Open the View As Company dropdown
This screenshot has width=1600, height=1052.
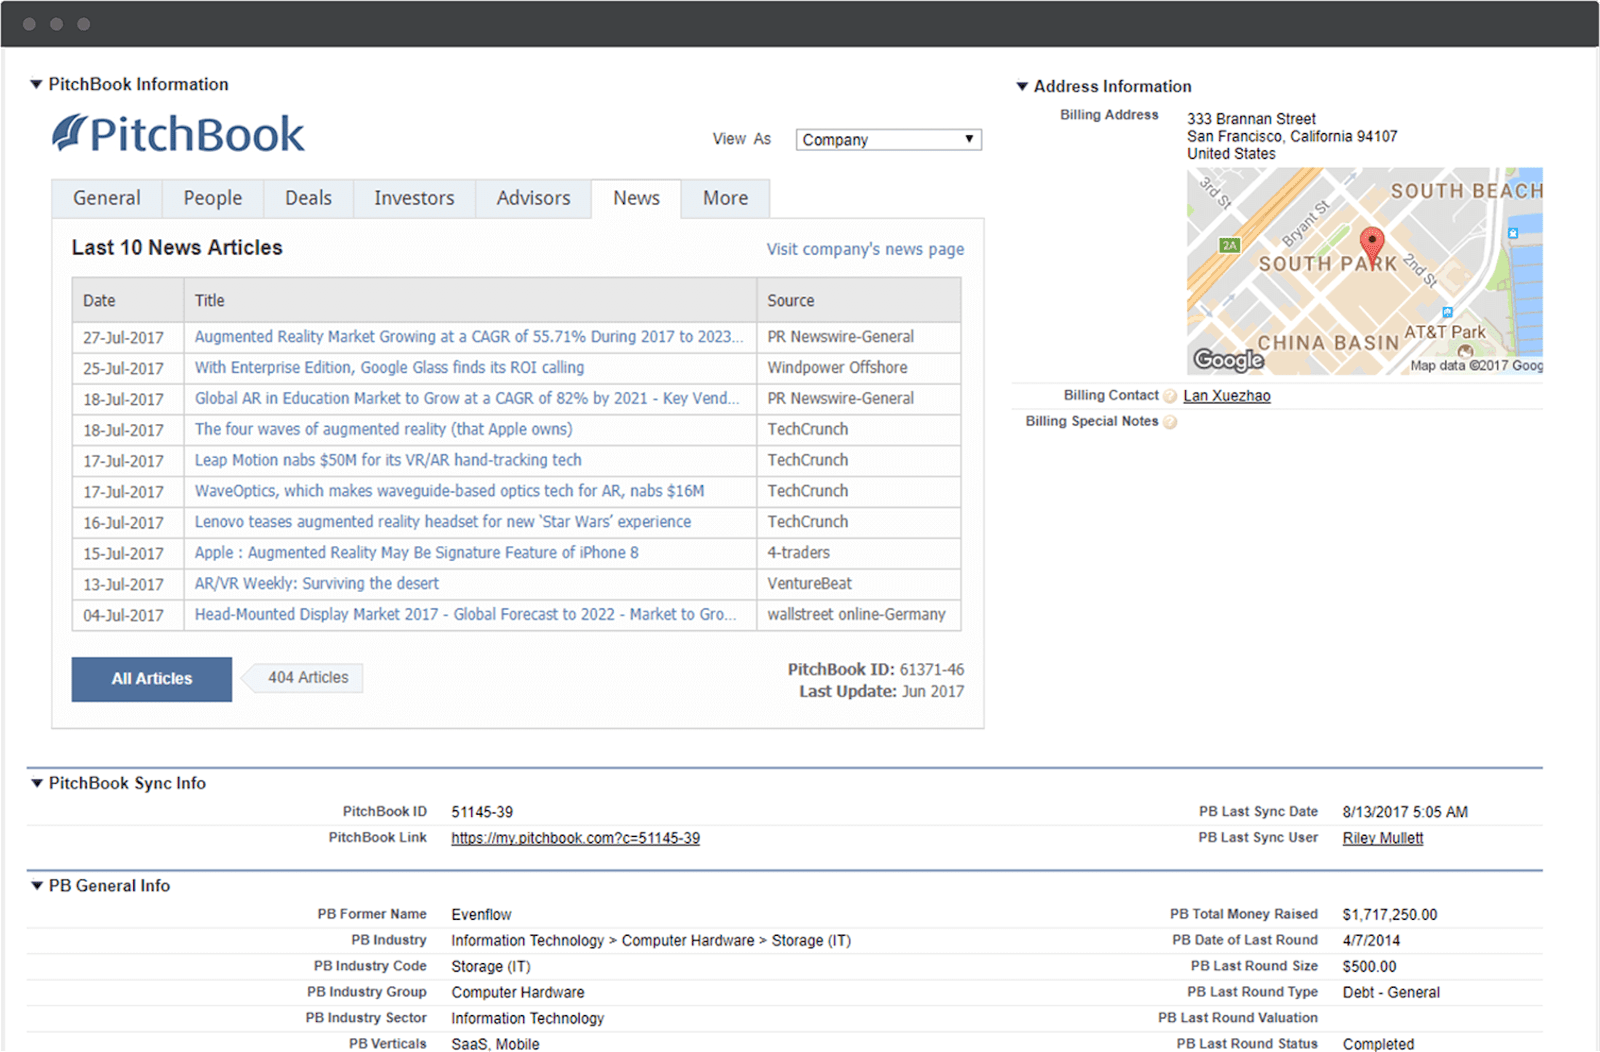pos(888,140)
